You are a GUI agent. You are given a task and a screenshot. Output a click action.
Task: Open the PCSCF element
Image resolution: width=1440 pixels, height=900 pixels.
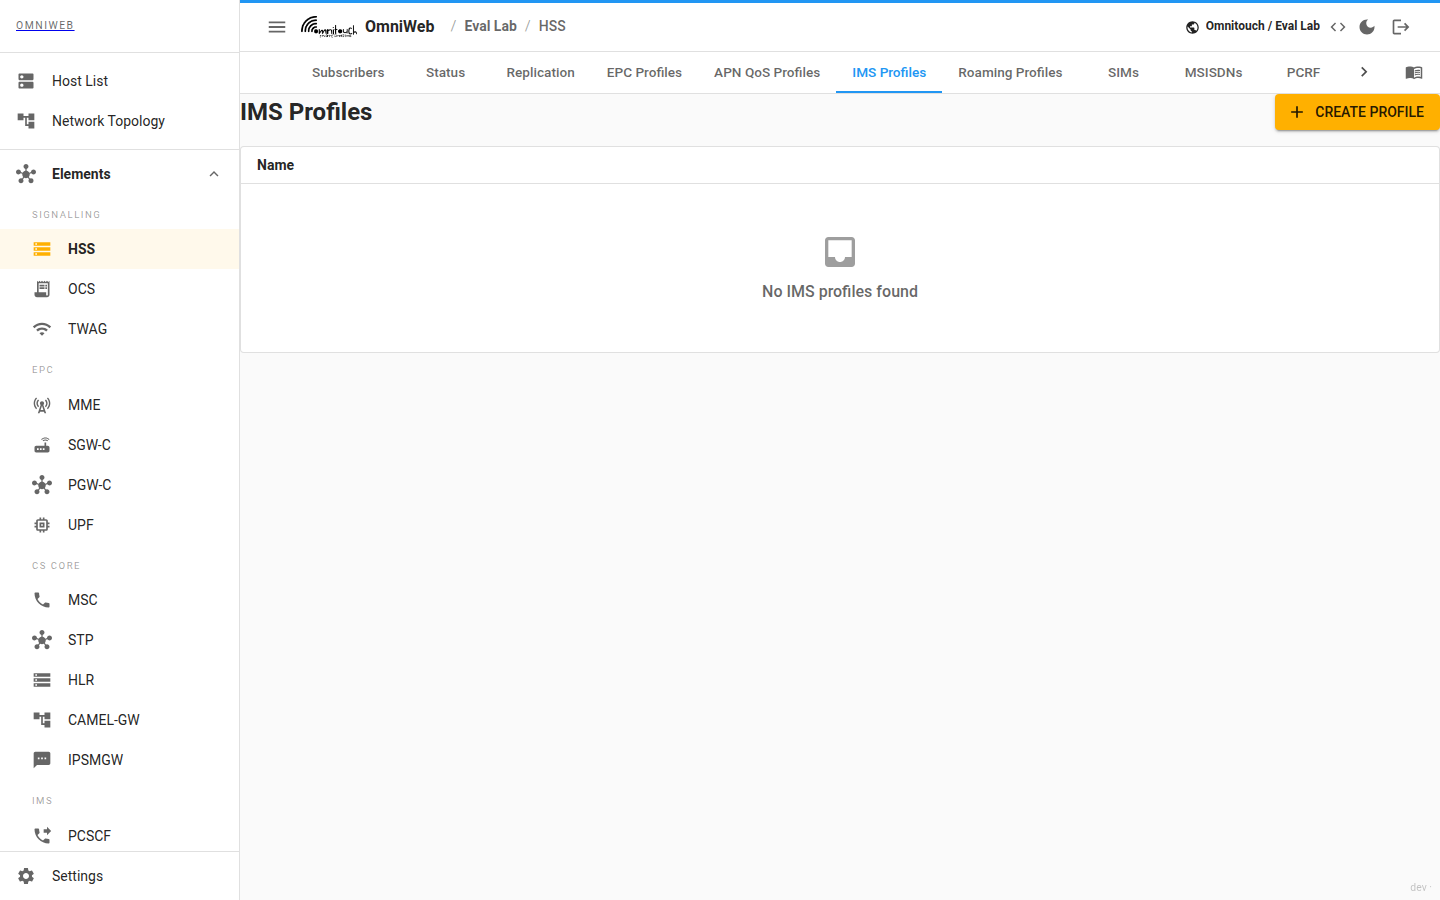tap(120, 836)
